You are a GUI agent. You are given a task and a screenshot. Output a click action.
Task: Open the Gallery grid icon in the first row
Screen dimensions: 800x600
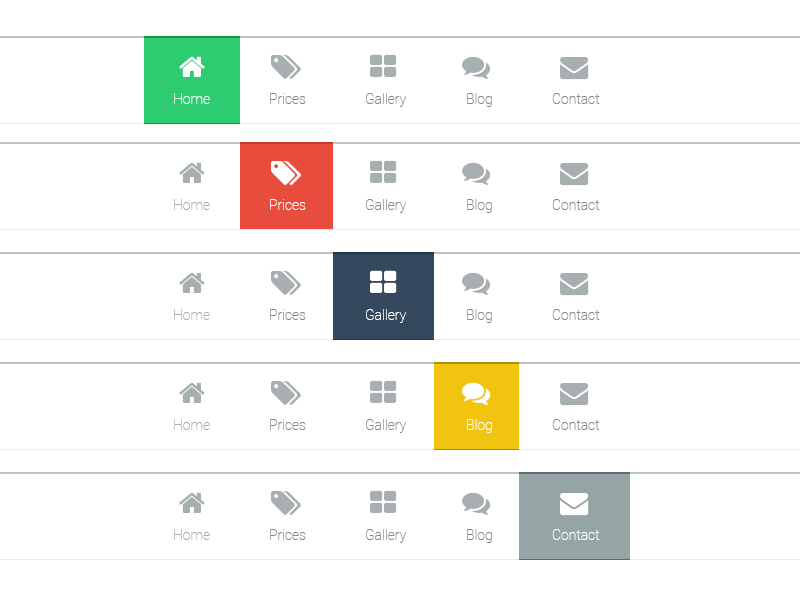(x=384, y=66)
